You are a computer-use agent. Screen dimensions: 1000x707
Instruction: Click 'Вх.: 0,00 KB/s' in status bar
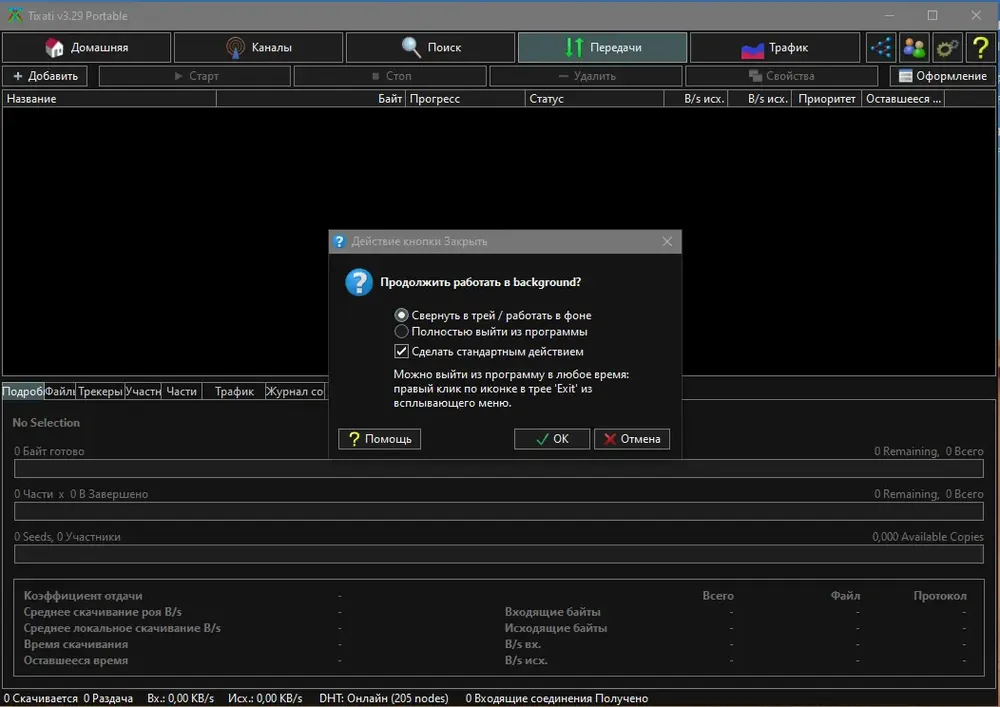point(180,698)
